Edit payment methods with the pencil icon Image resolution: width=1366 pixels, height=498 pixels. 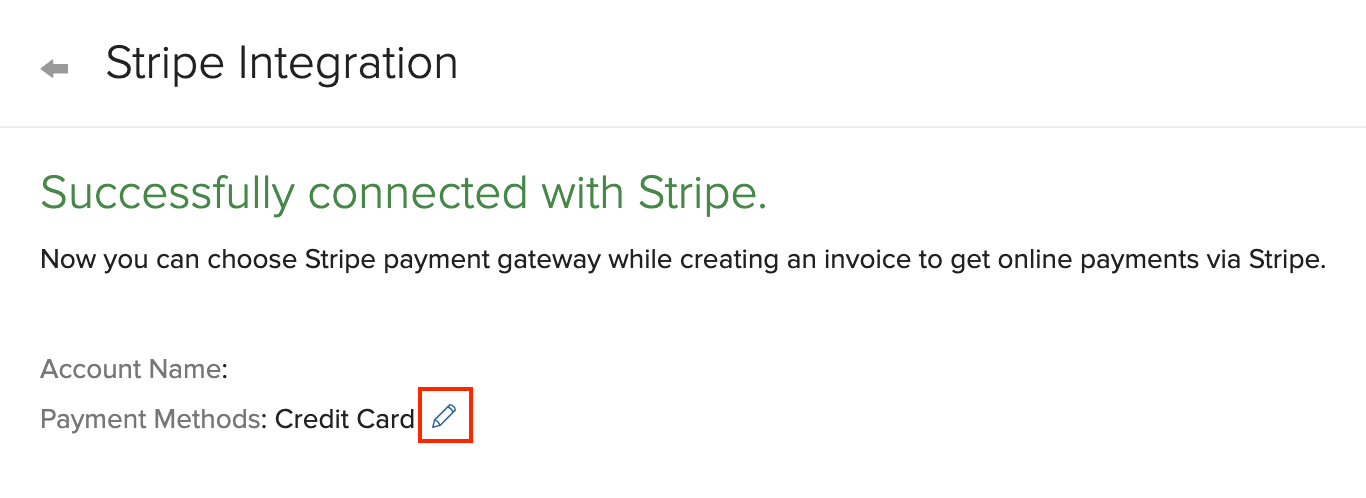444,417
